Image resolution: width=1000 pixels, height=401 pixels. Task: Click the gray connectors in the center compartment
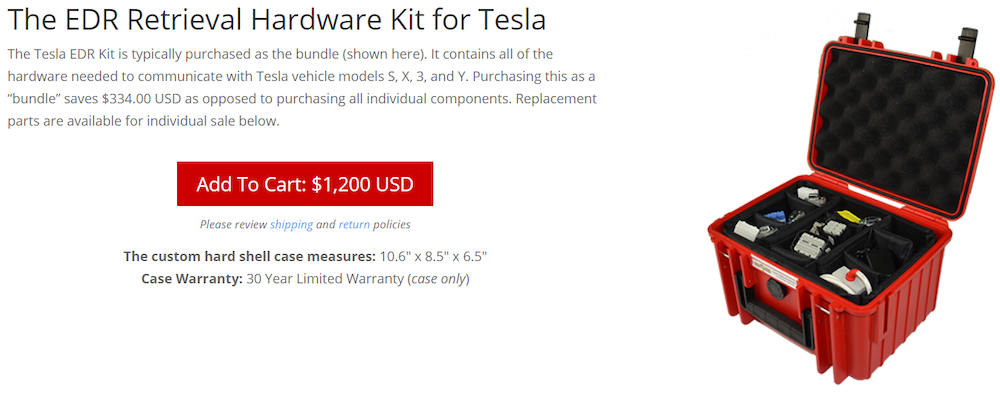click(806, 240)
